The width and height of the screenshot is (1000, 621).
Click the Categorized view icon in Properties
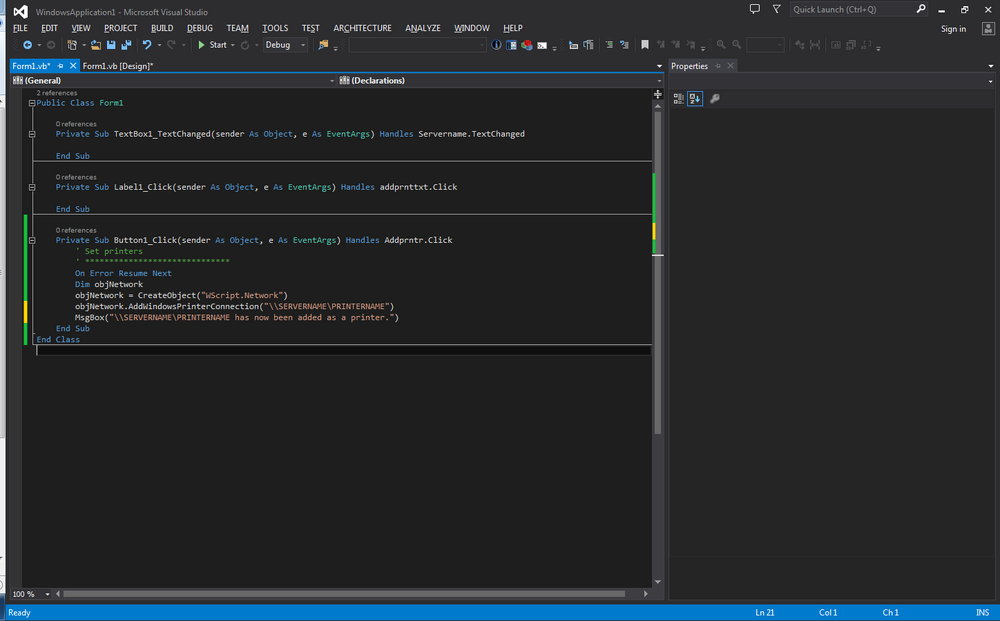679,99
